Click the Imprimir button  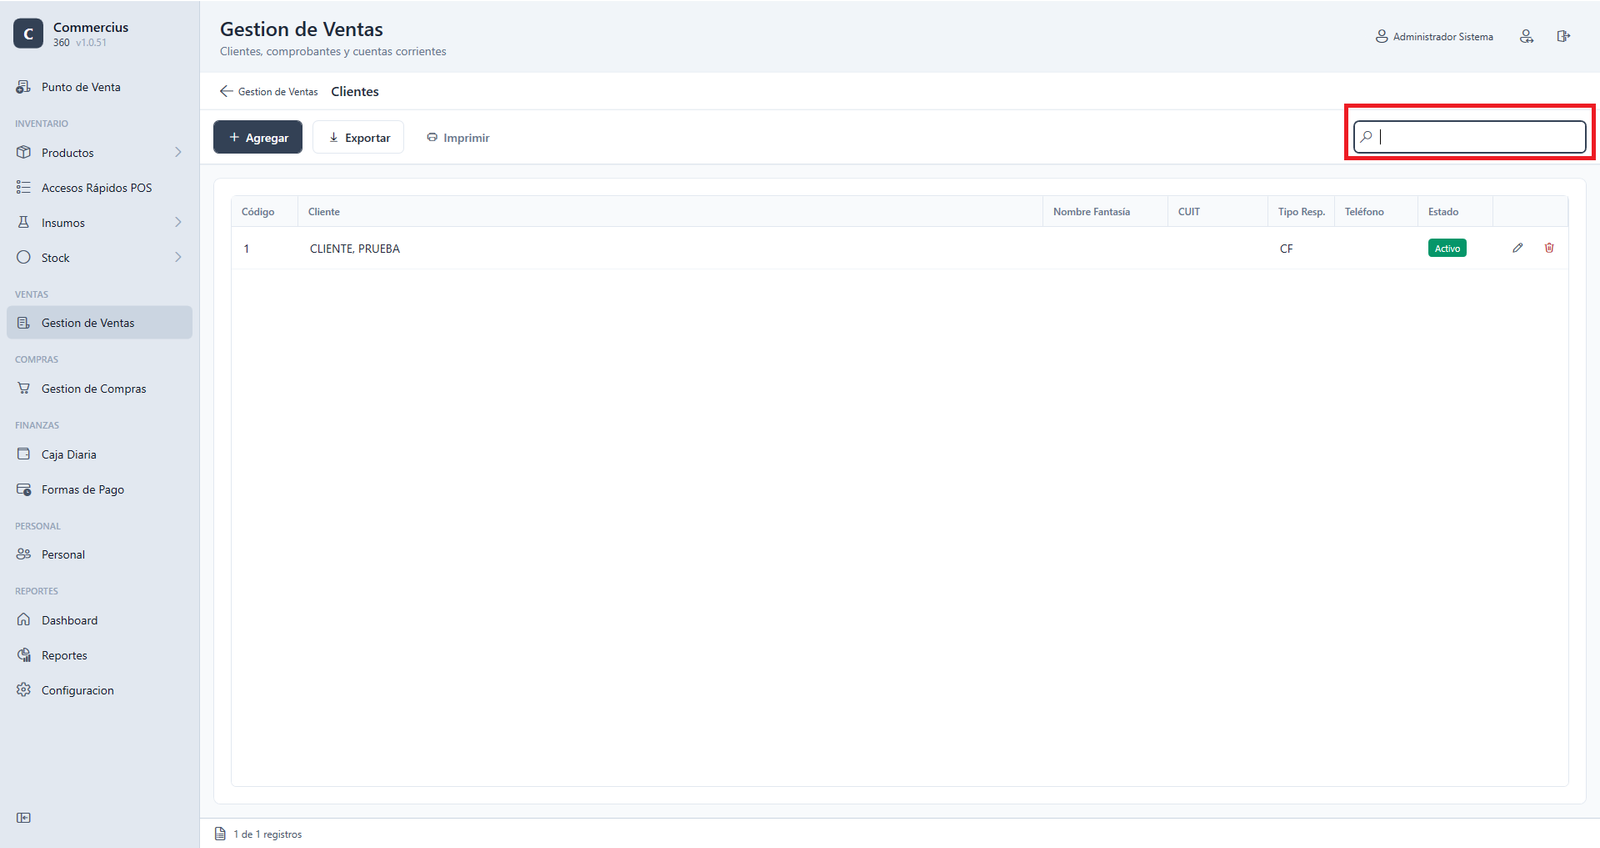tap(458, 137)
